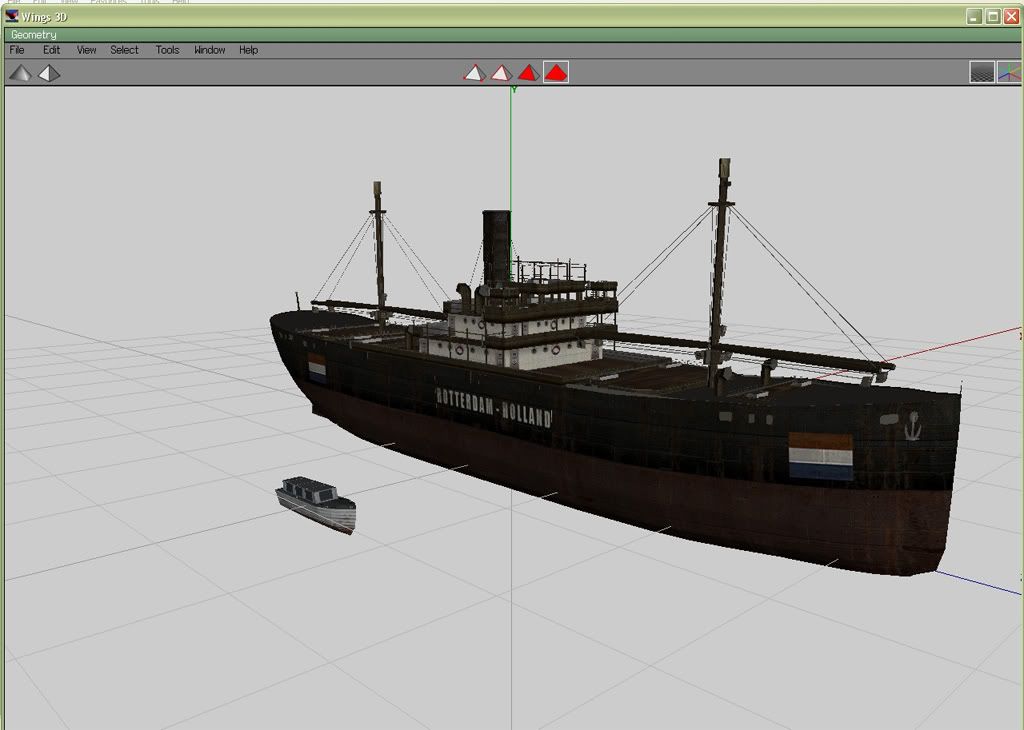Viewport: 1024px width, 730px height.
Task: Toggle the axes display icon
Action: (1009, 72)
